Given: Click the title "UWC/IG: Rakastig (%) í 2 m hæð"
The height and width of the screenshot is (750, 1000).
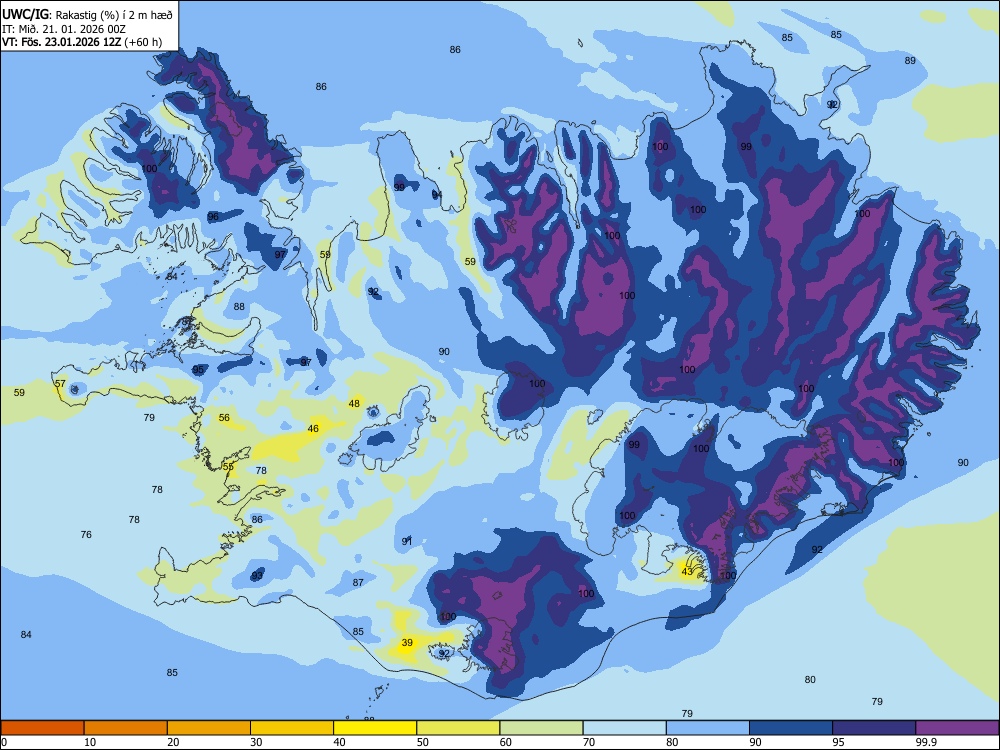Looking at the screenshot, I should click(x=87, y=15).
